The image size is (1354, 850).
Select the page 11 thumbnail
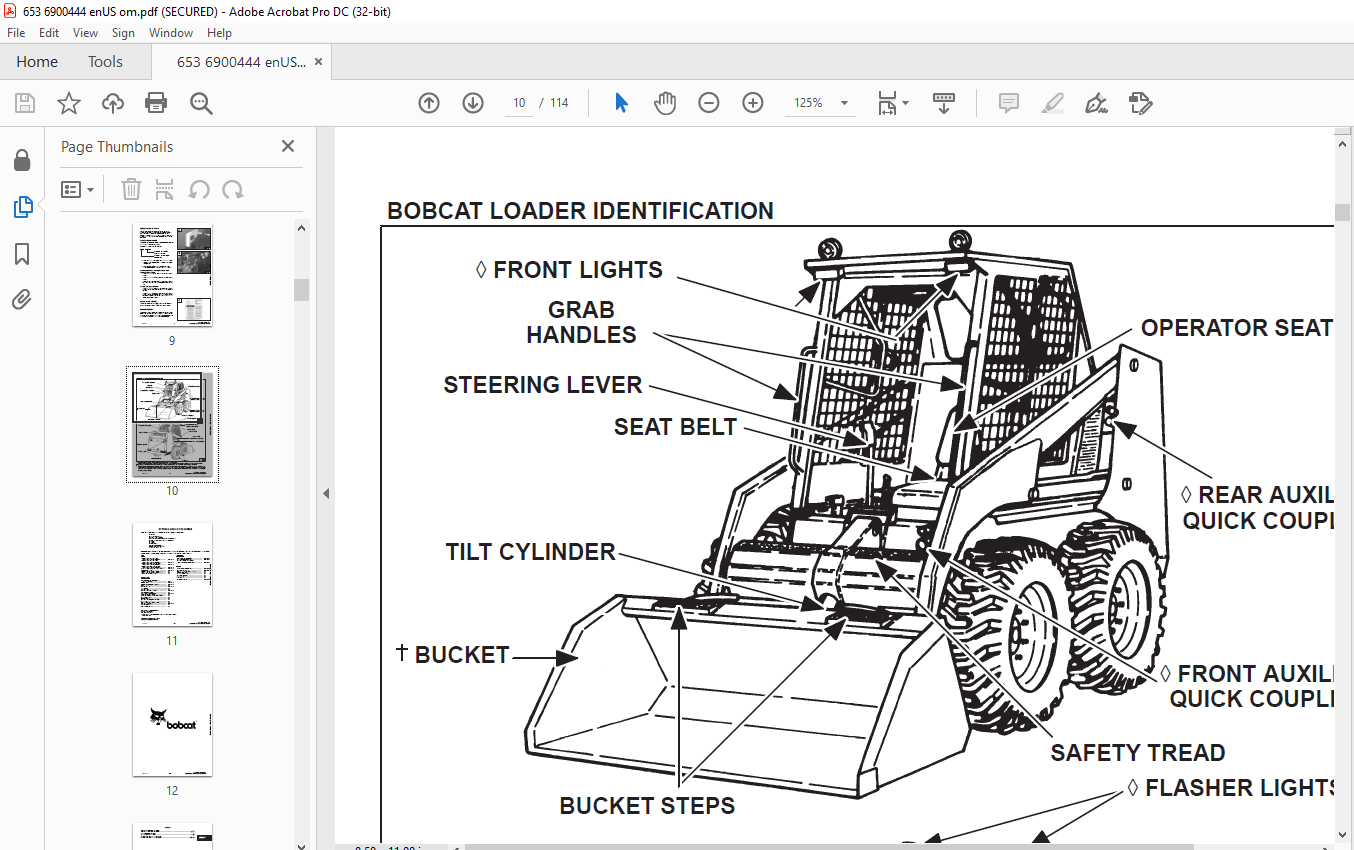click(172, 574)
